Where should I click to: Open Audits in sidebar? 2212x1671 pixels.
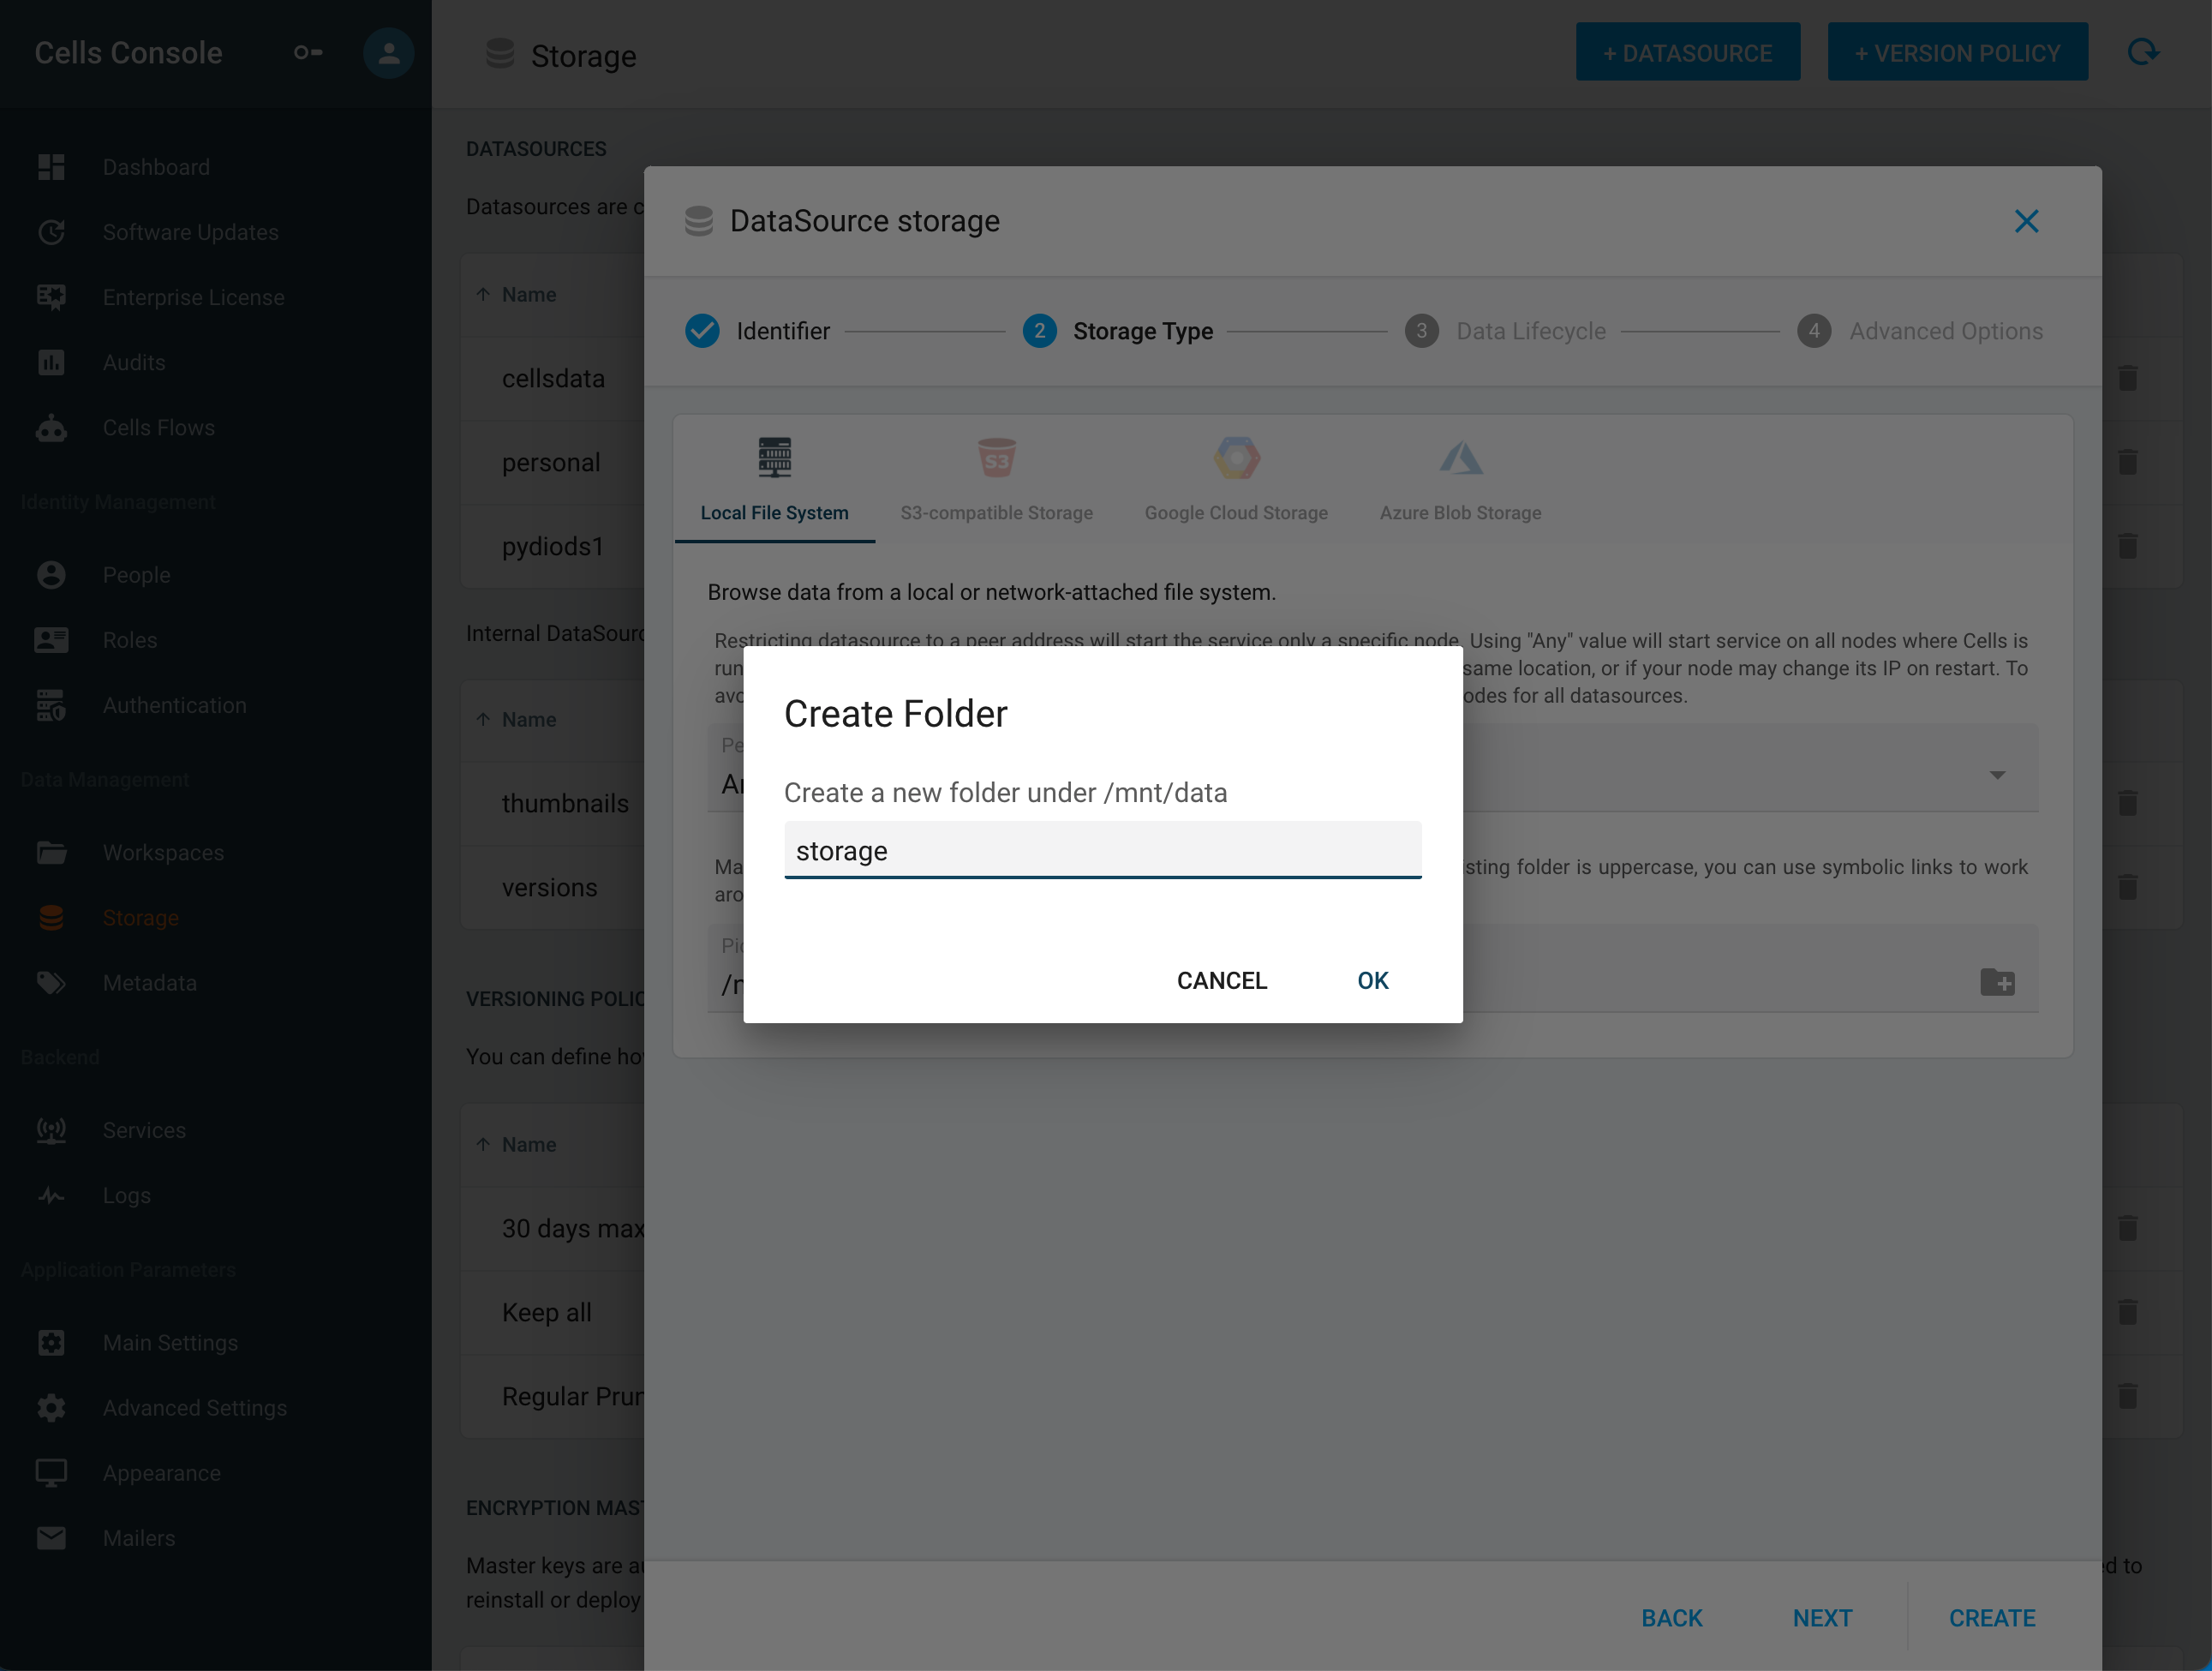point(134,362)
